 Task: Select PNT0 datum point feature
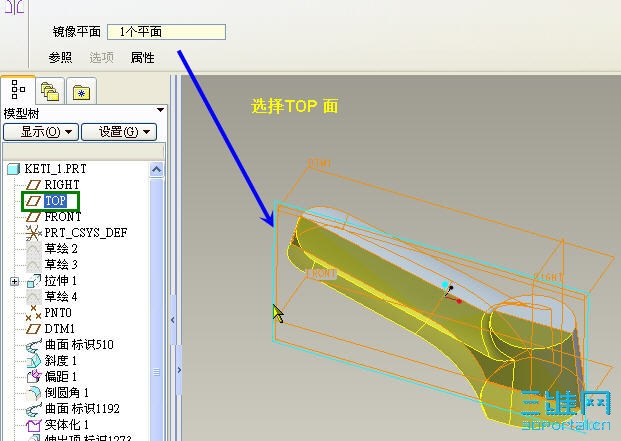[58, 313]
